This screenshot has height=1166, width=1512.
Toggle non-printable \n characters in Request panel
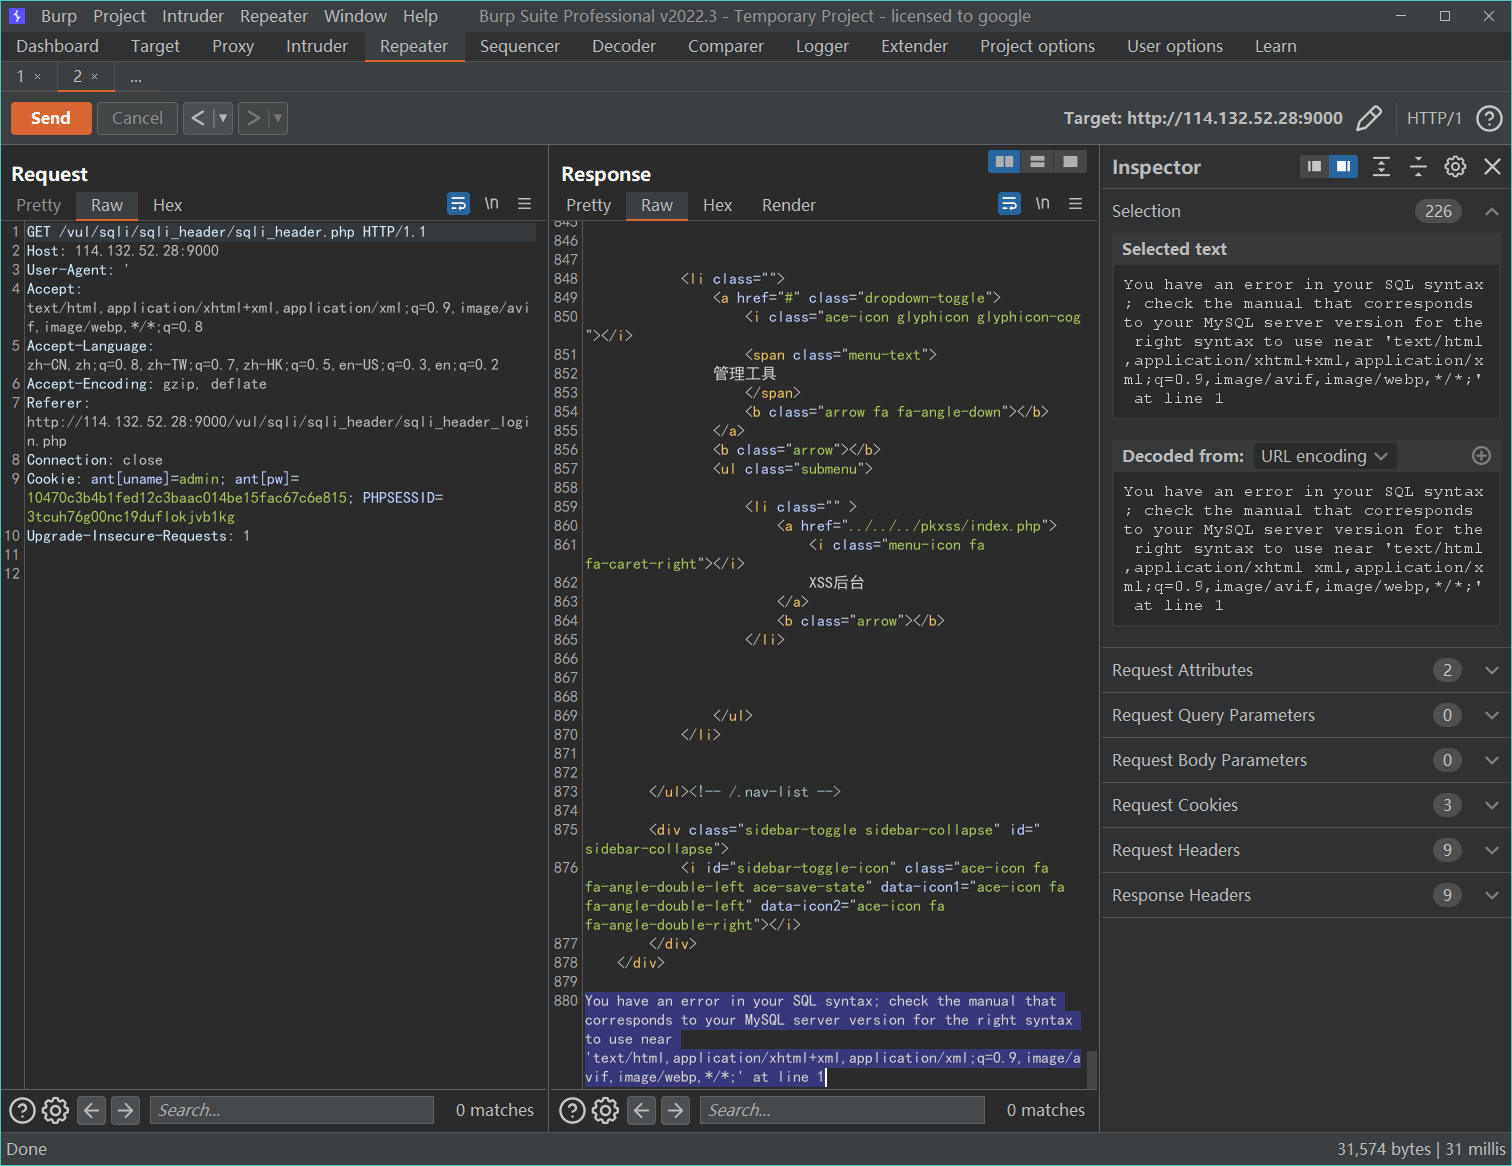[x=492, y=204]
